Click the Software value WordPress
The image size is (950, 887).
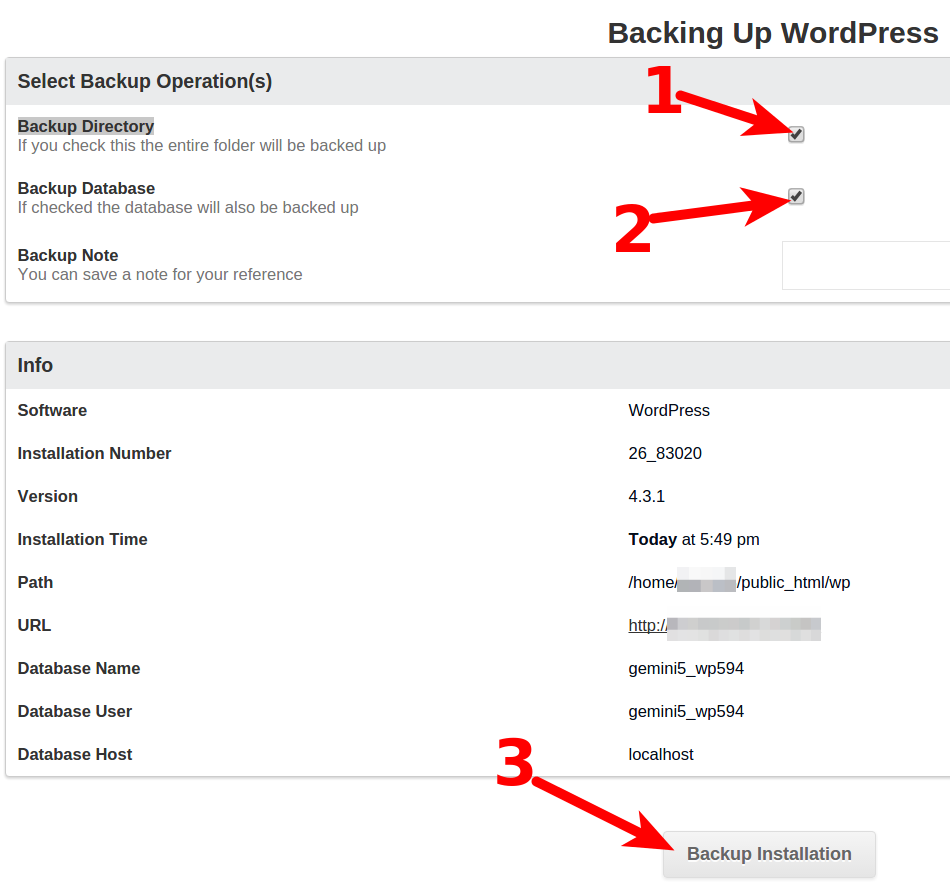click(669, 410)
